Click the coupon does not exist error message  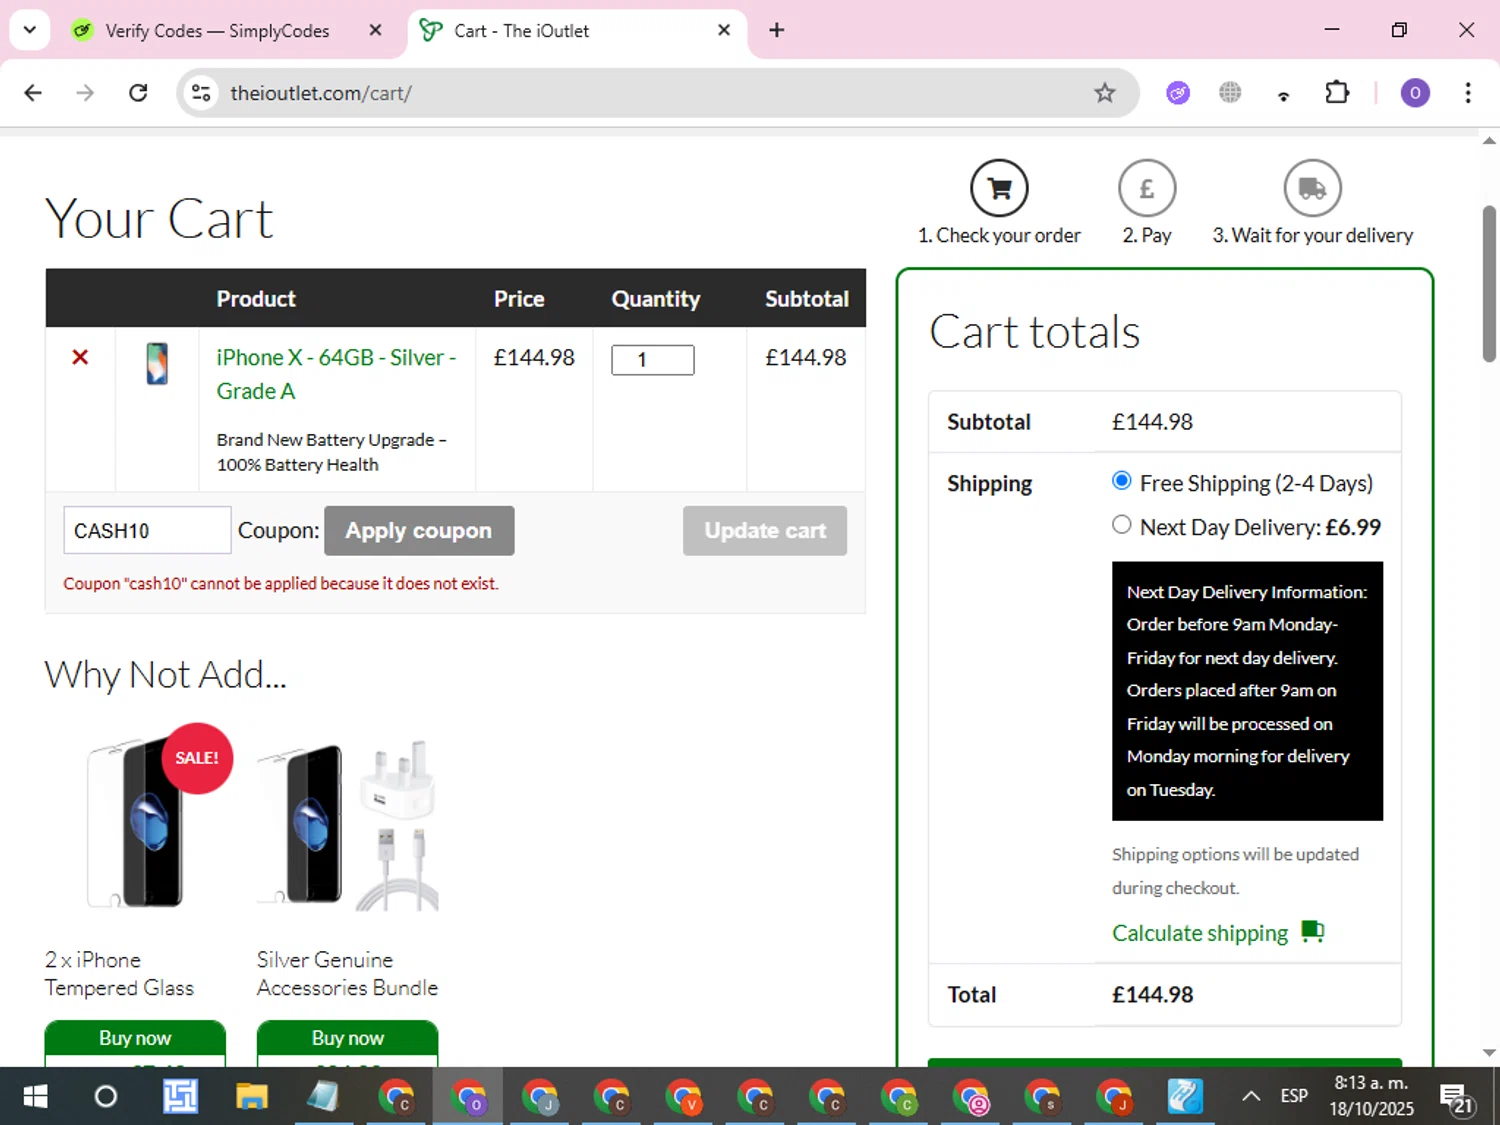[281, 584]
